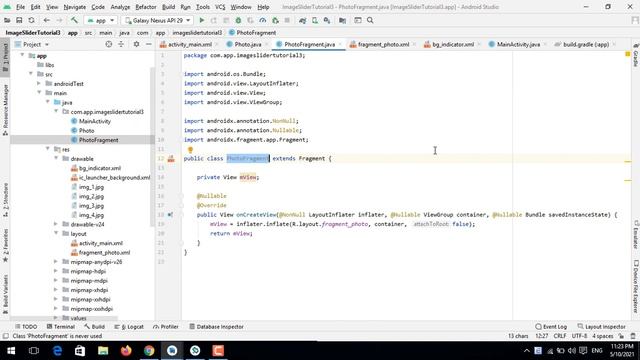Screen dimensions: 640x360
Task: Click the CRLF line separator status entry
Action: pyautogui.click(x=560, y=336)
